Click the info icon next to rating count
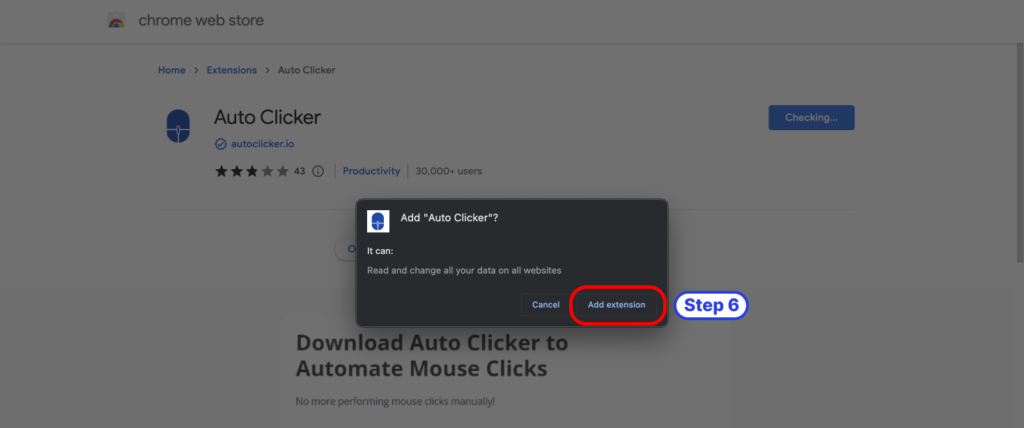 [318, 171]
